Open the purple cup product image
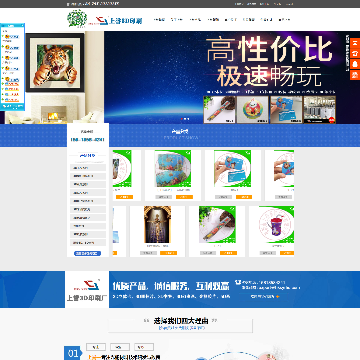Image resolution: width=360 pixels, height=360 pixels. pos(277,224)
